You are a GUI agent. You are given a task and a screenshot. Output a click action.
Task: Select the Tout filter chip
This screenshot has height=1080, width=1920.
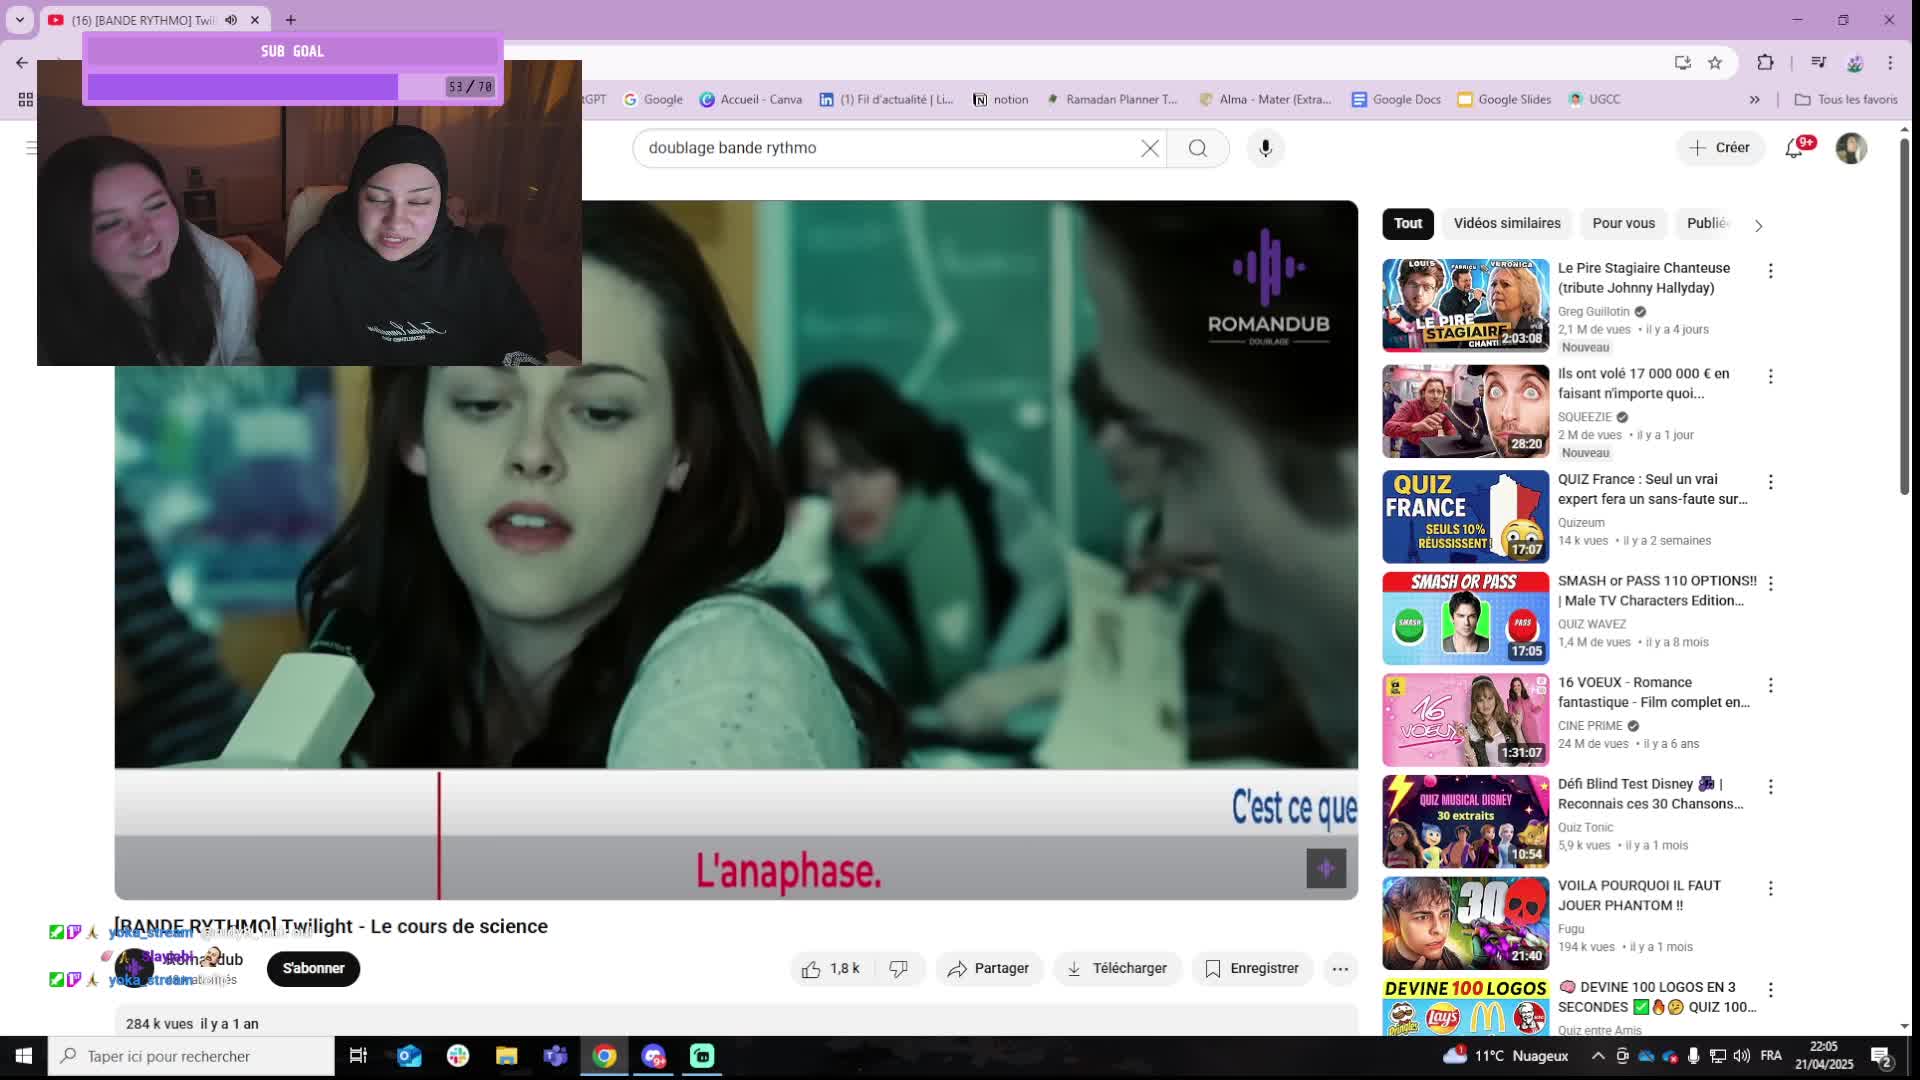tap(1408, 223)
